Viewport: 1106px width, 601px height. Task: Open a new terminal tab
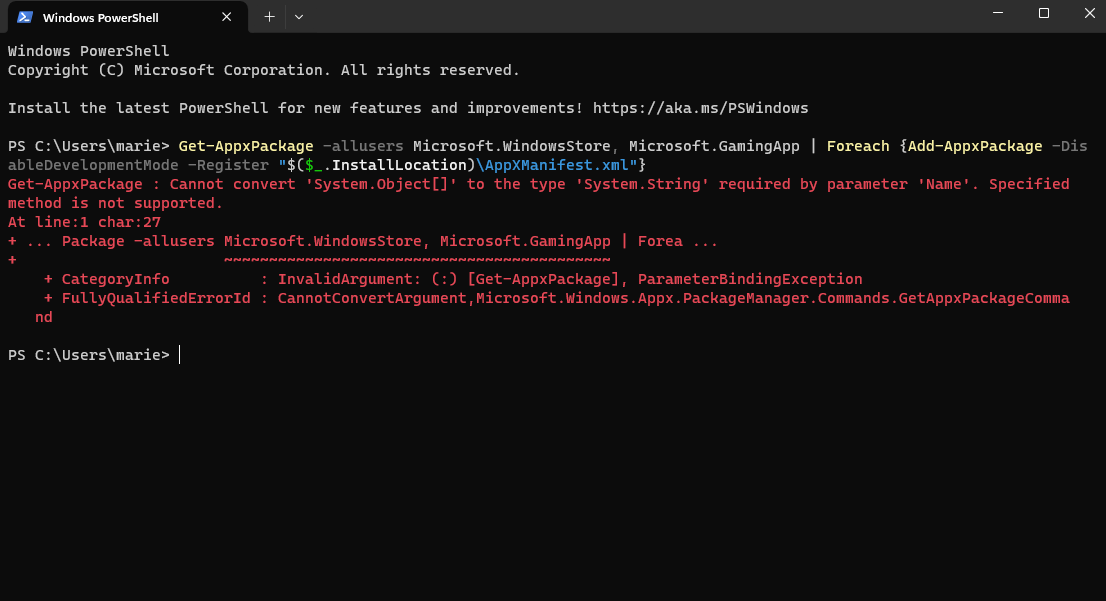[x=269, y=17]
